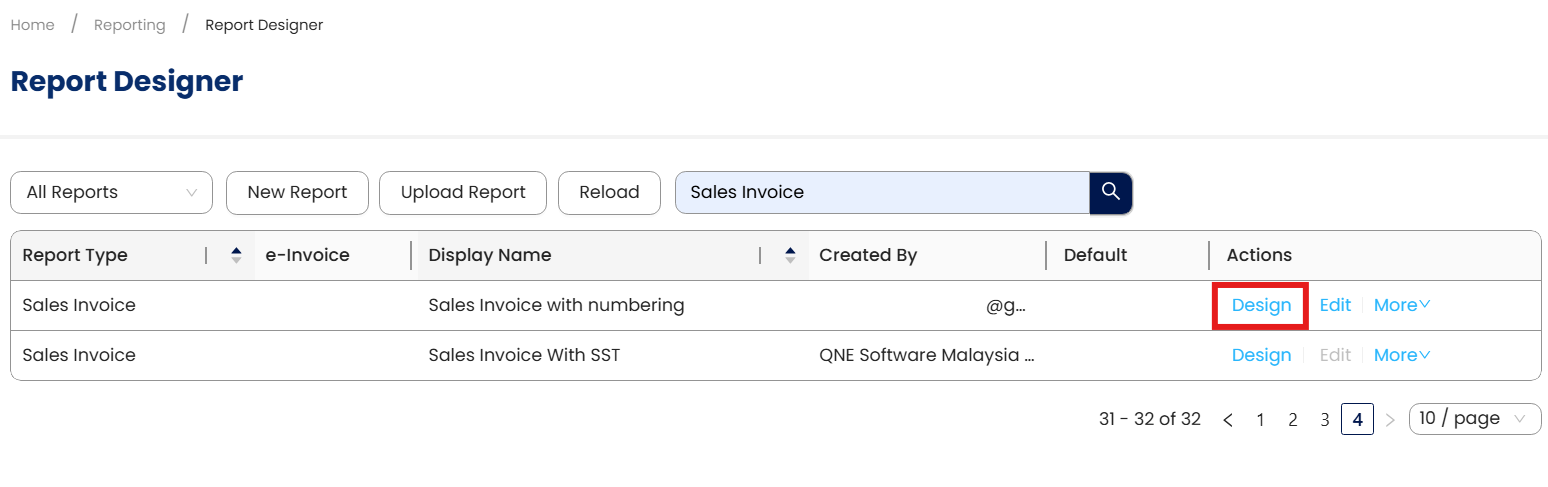The image size is (1548, 487).
Task: Click the Upload Report button
Action: point(463,192)
